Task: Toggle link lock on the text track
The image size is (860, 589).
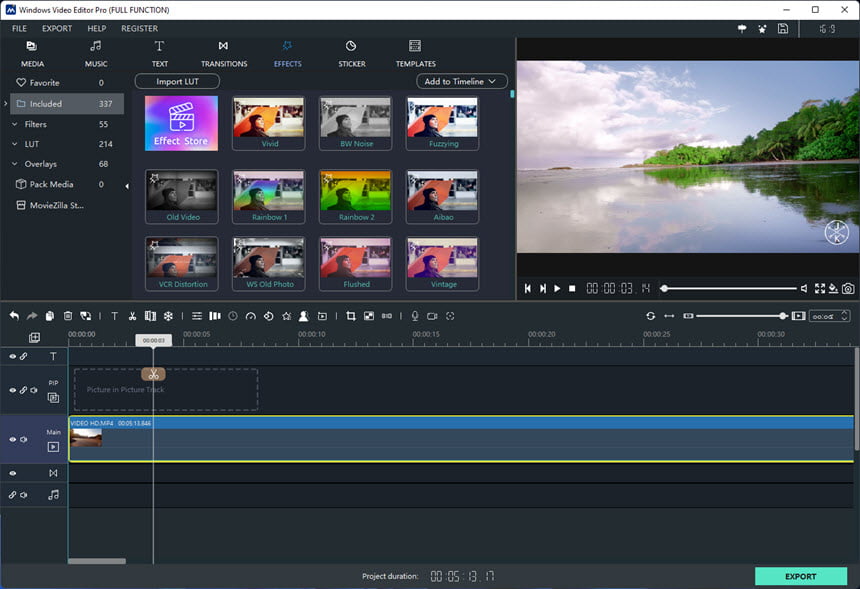Action: [x=24, y=356]
